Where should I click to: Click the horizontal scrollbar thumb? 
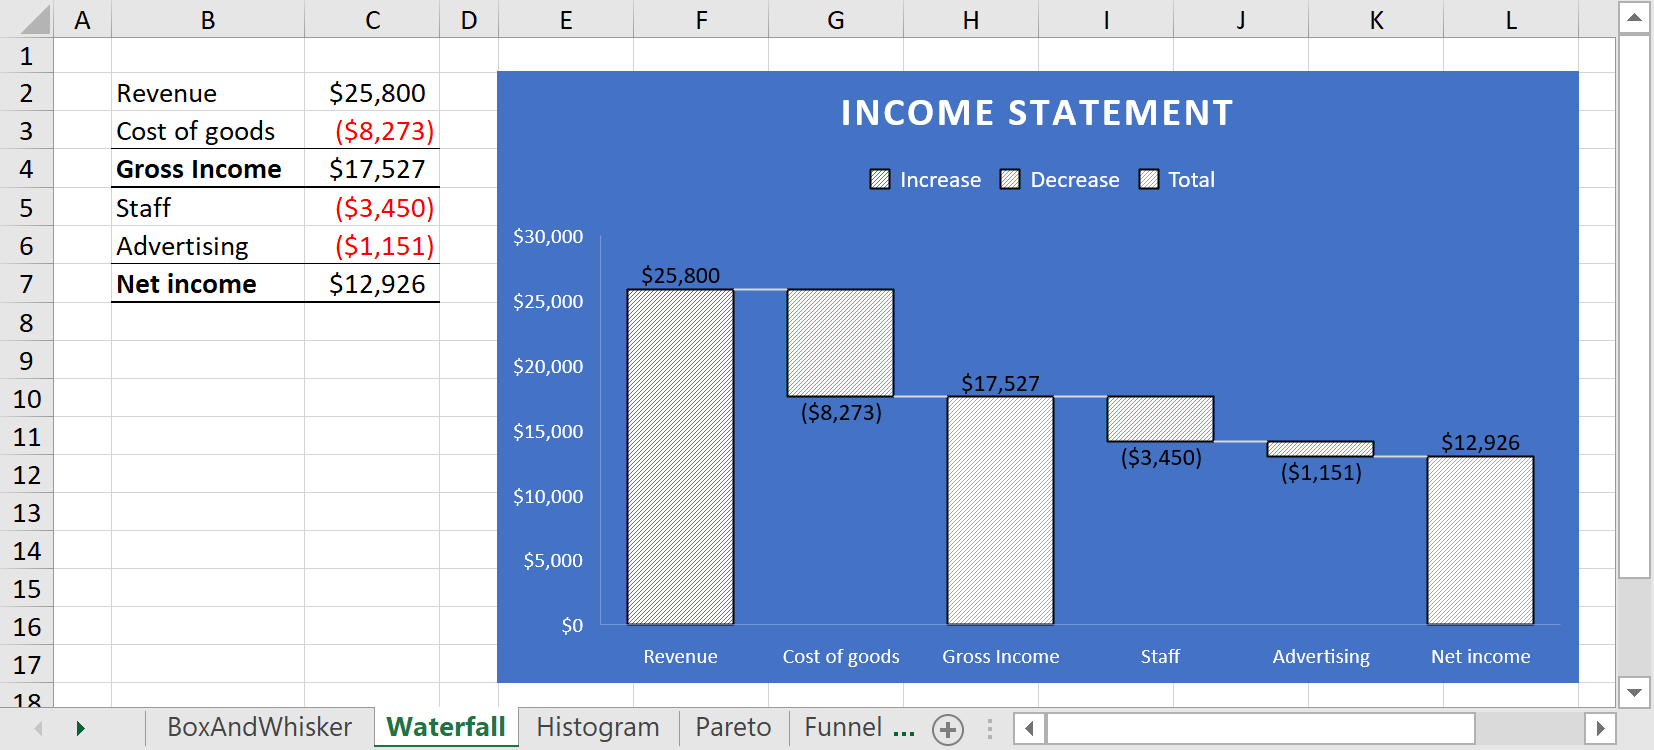[x=1260, y=728]
